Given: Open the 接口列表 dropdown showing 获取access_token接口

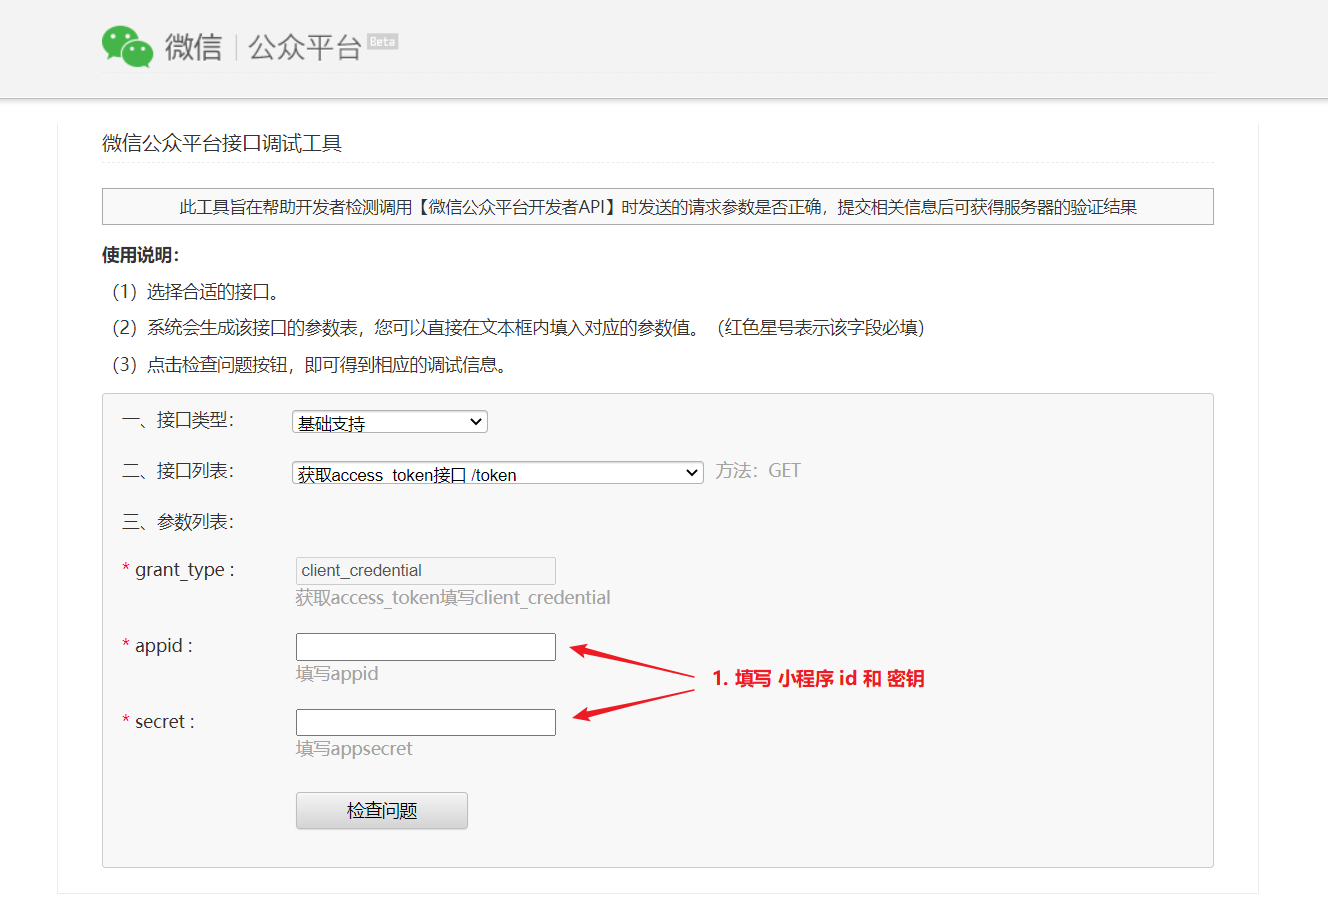Looking at the screenshot, I should (x=498, y=473).
